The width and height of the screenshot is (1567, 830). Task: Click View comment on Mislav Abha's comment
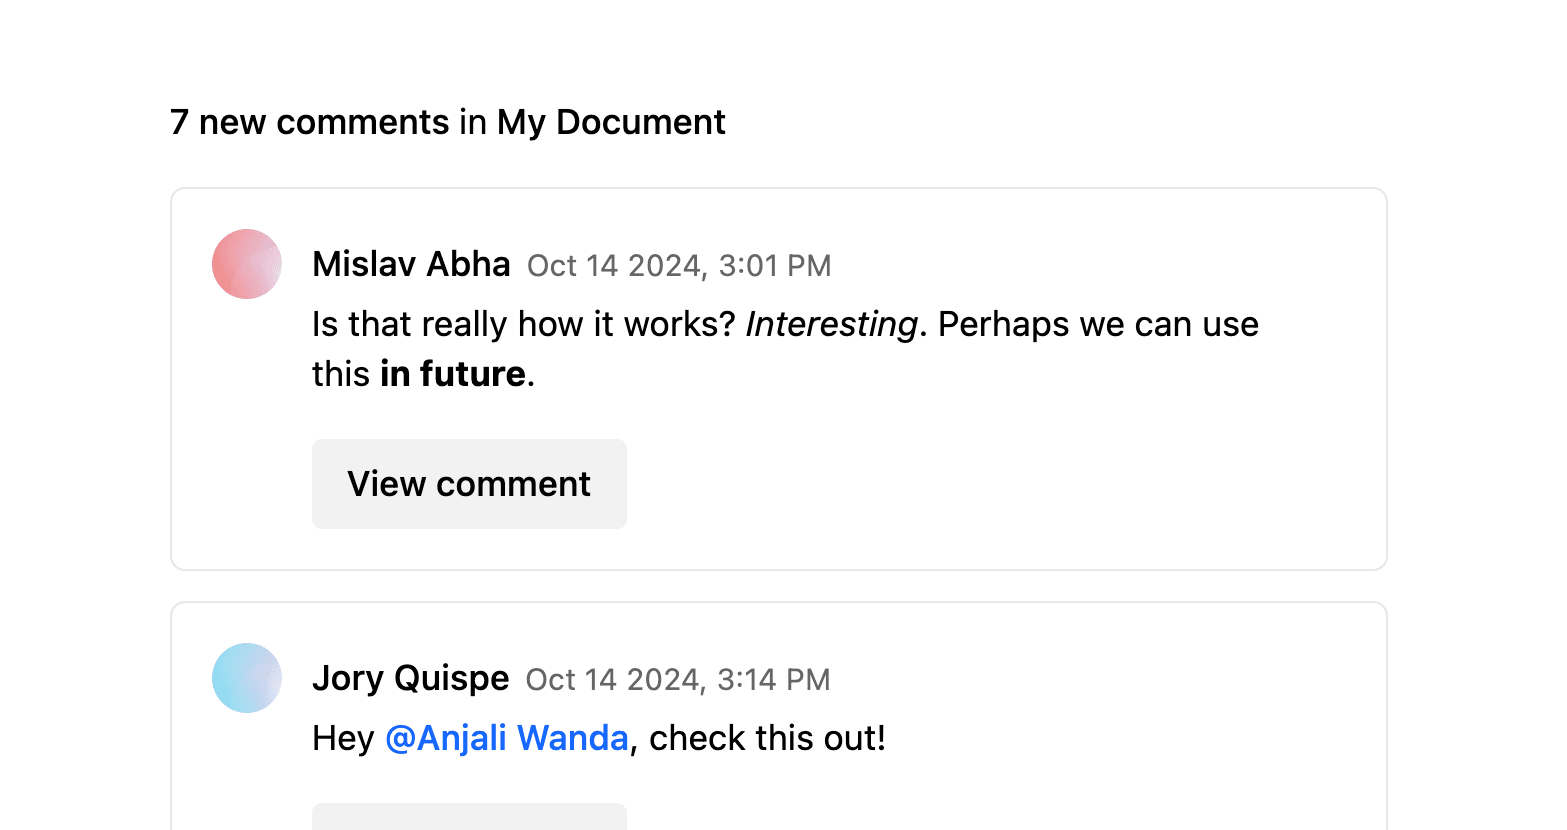(469, 484)
